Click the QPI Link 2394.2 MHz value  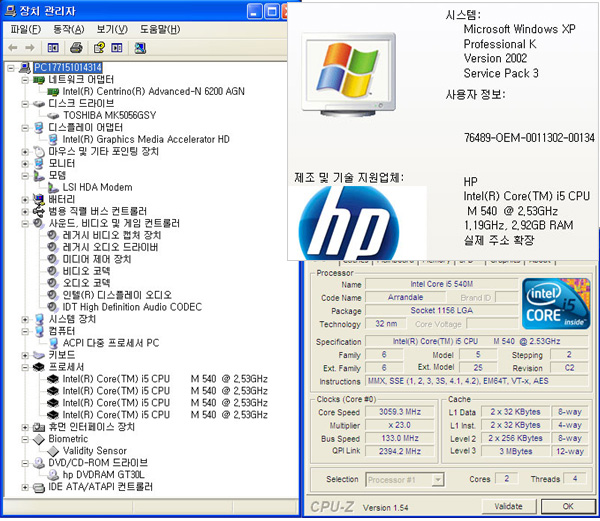400,451
